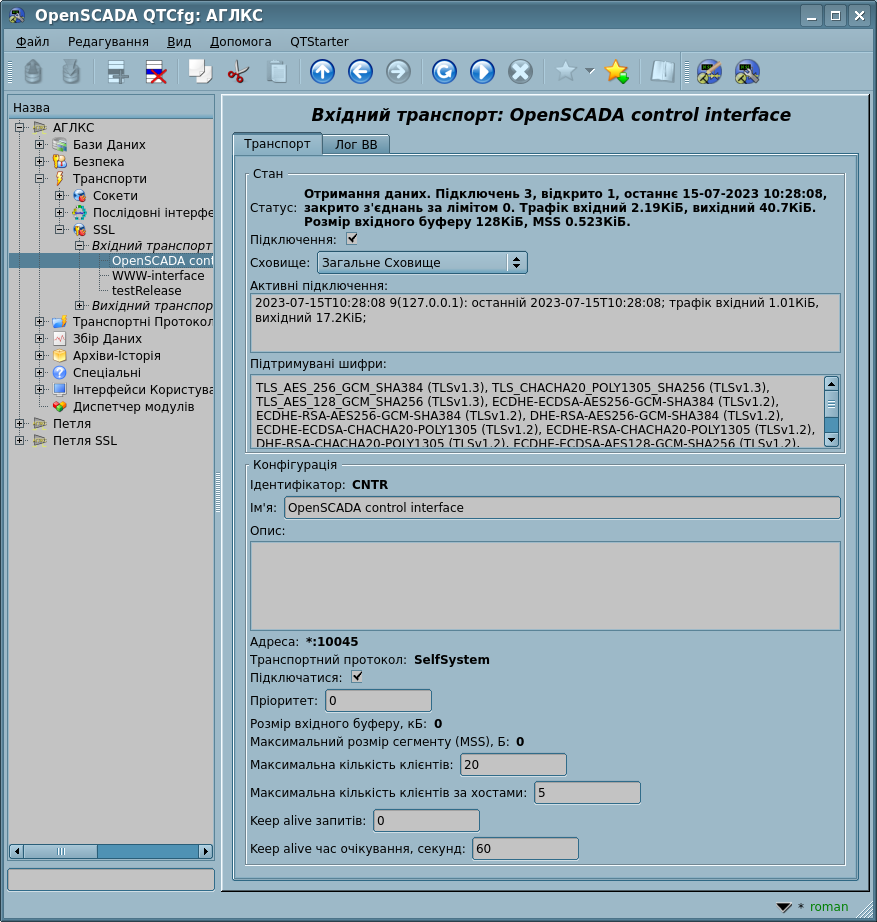Open the Вид menu
This screenshot has width=877, height=922.
point(179,42)
